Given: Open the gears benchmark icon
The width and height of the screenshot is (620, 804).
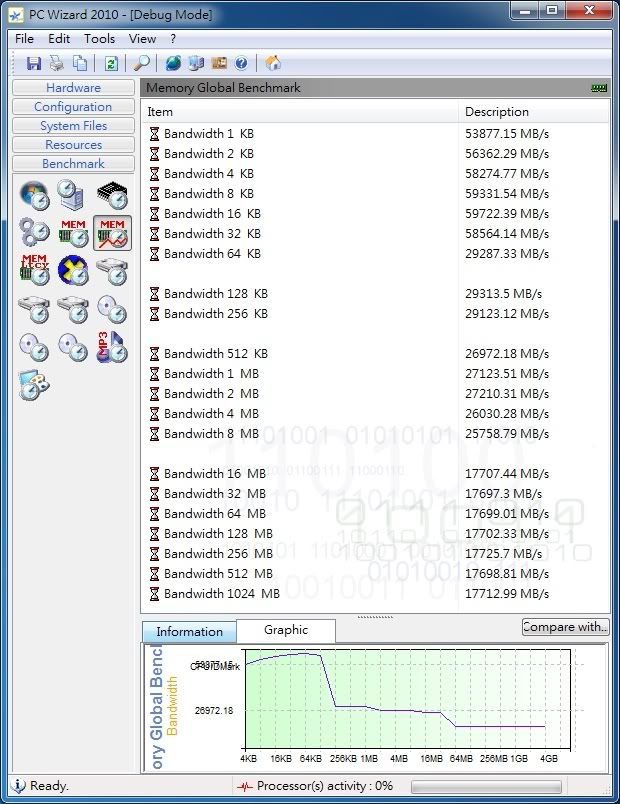Looking at the screenshot, I should pyautogui.click(x=34, y=232).
